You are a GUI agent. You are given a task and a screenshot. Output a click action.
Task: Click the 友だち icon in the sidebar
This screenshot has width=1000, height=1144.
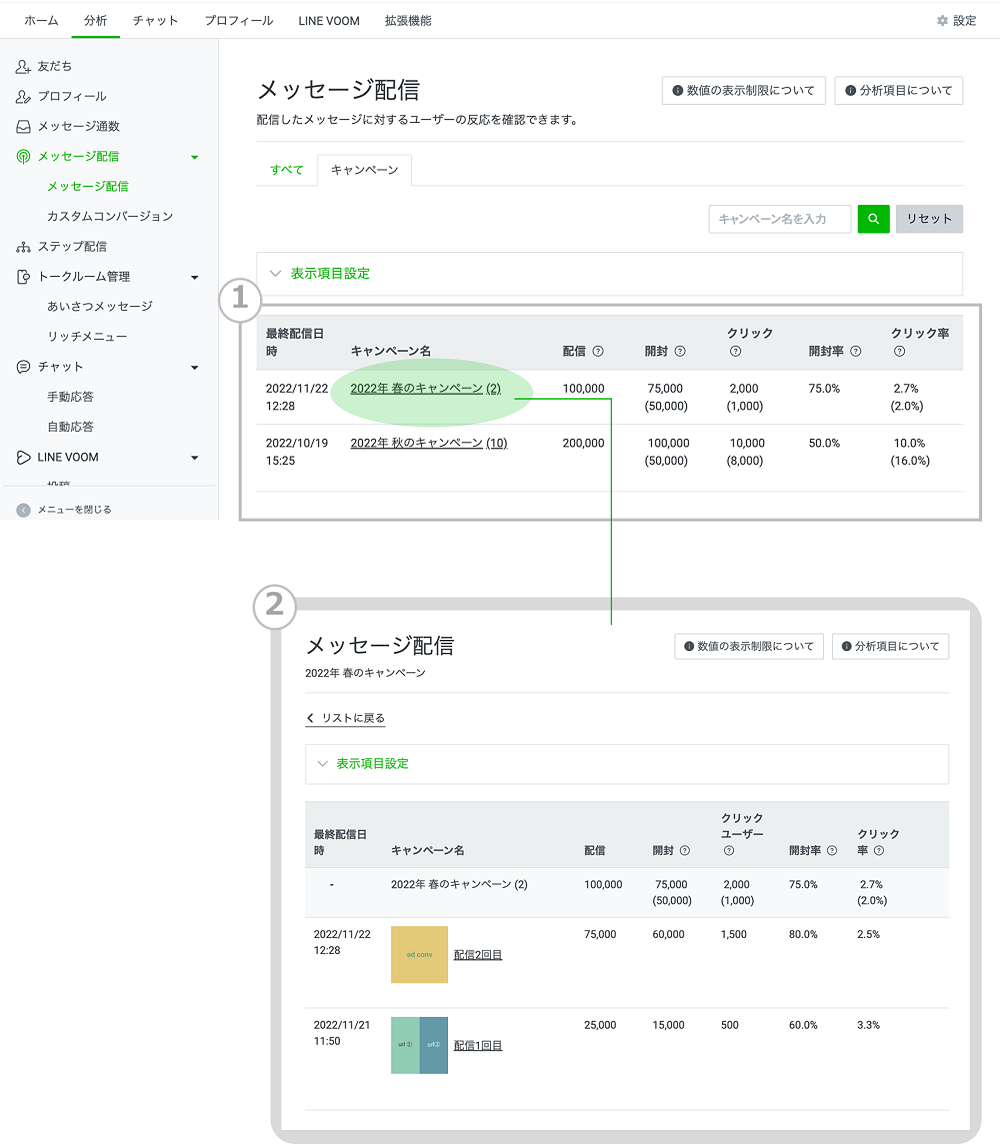(23, 66)
